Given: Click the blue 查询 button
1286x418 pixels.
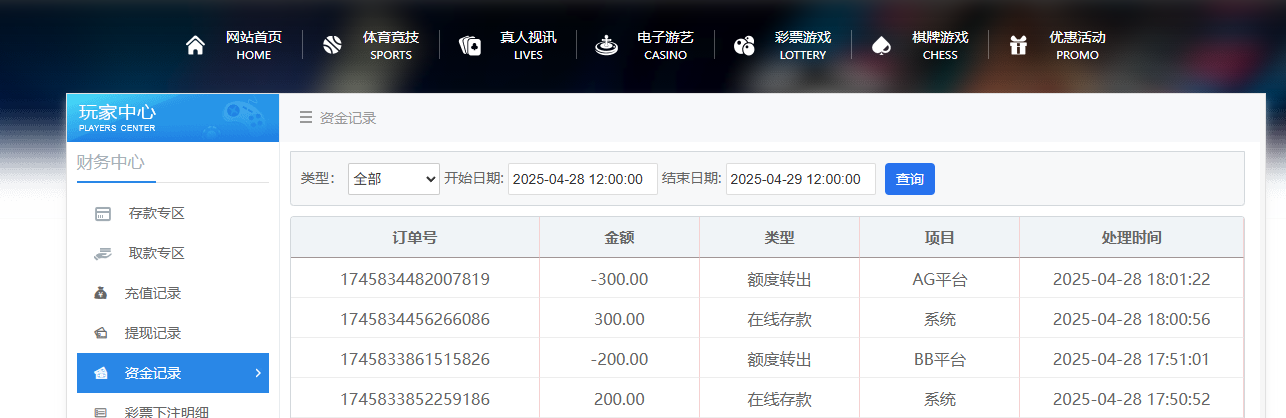Looking at the screenshot, I should tap(910, 179).
